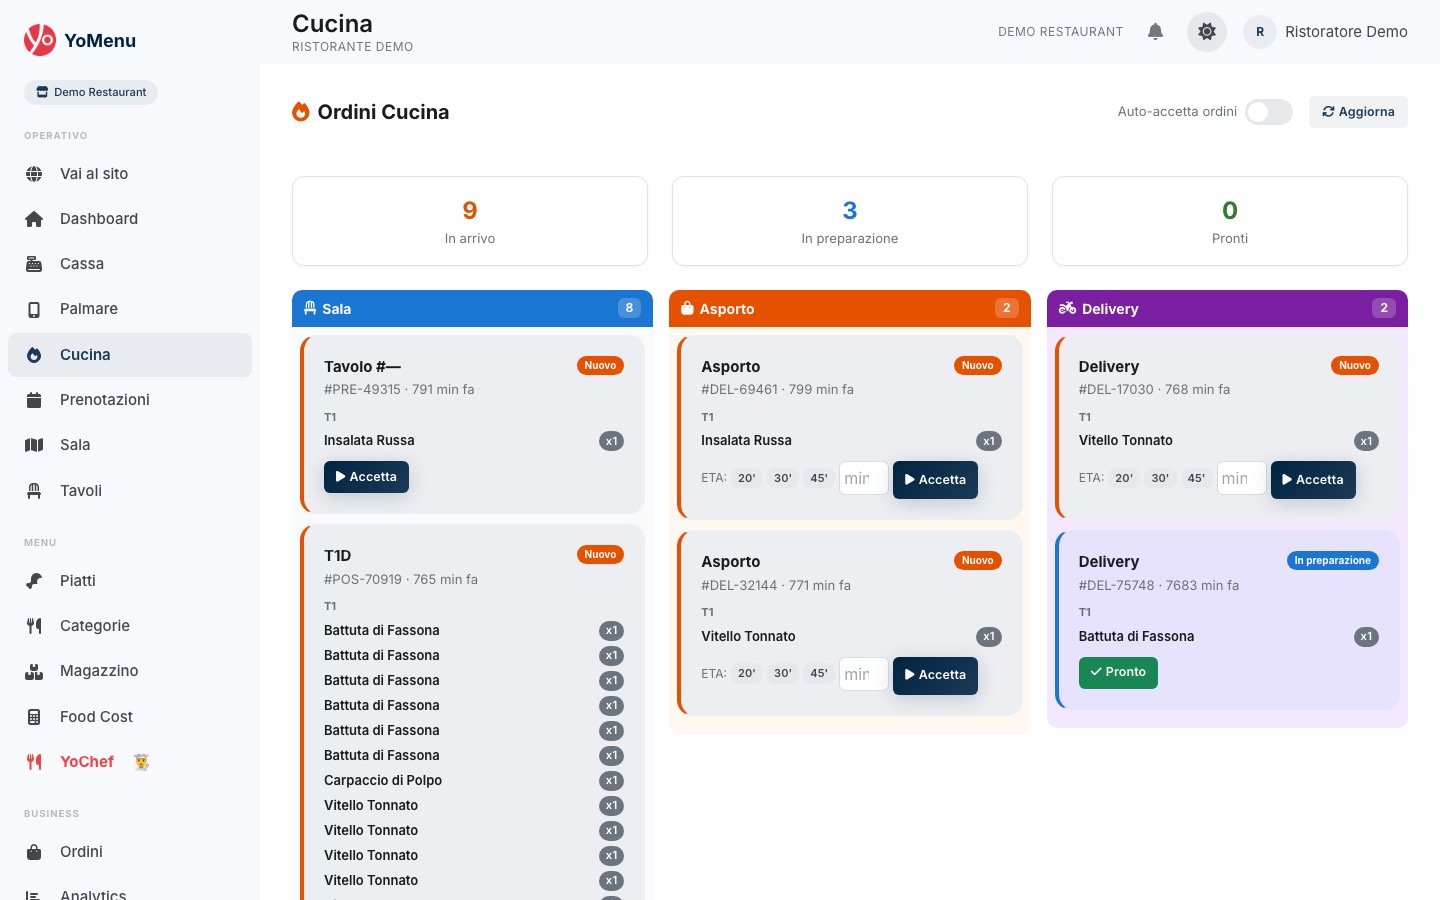Image resolution: width=1440 pixels, height=900 pixels.
Task: Click the Magazzino boxes icon
Action: pos(34,671)
